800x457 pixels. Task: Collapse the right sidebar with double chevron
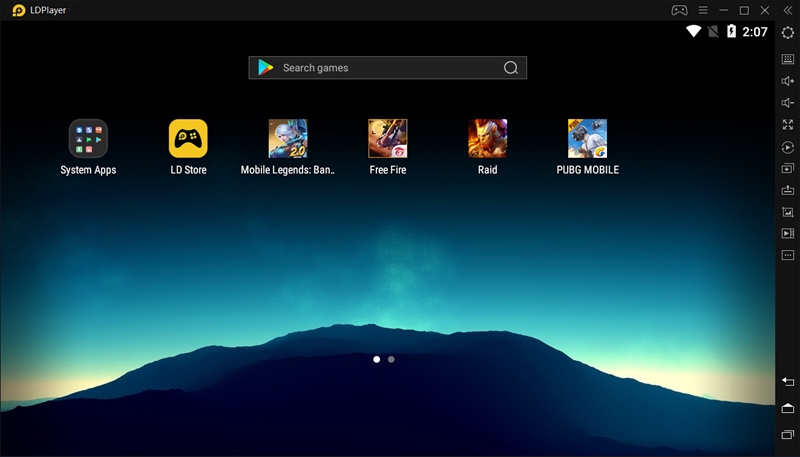[x=787, y=10]
